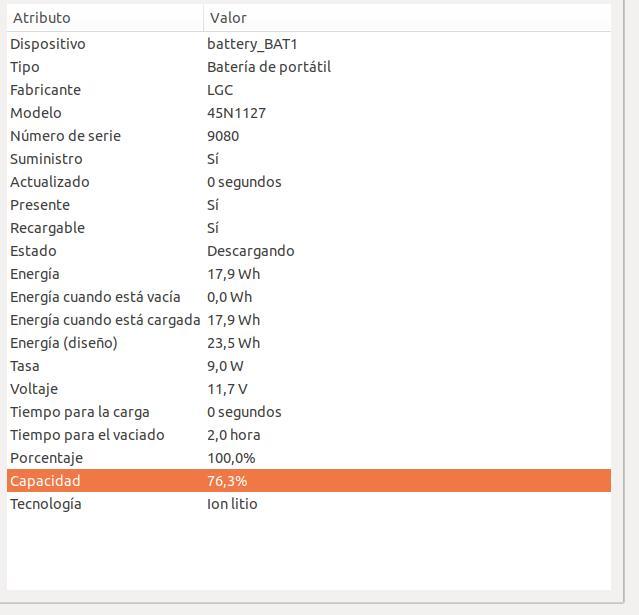Select the Energía (diseño) row
The height and width of the screenshot is (615, 639).
coord(308,343)
